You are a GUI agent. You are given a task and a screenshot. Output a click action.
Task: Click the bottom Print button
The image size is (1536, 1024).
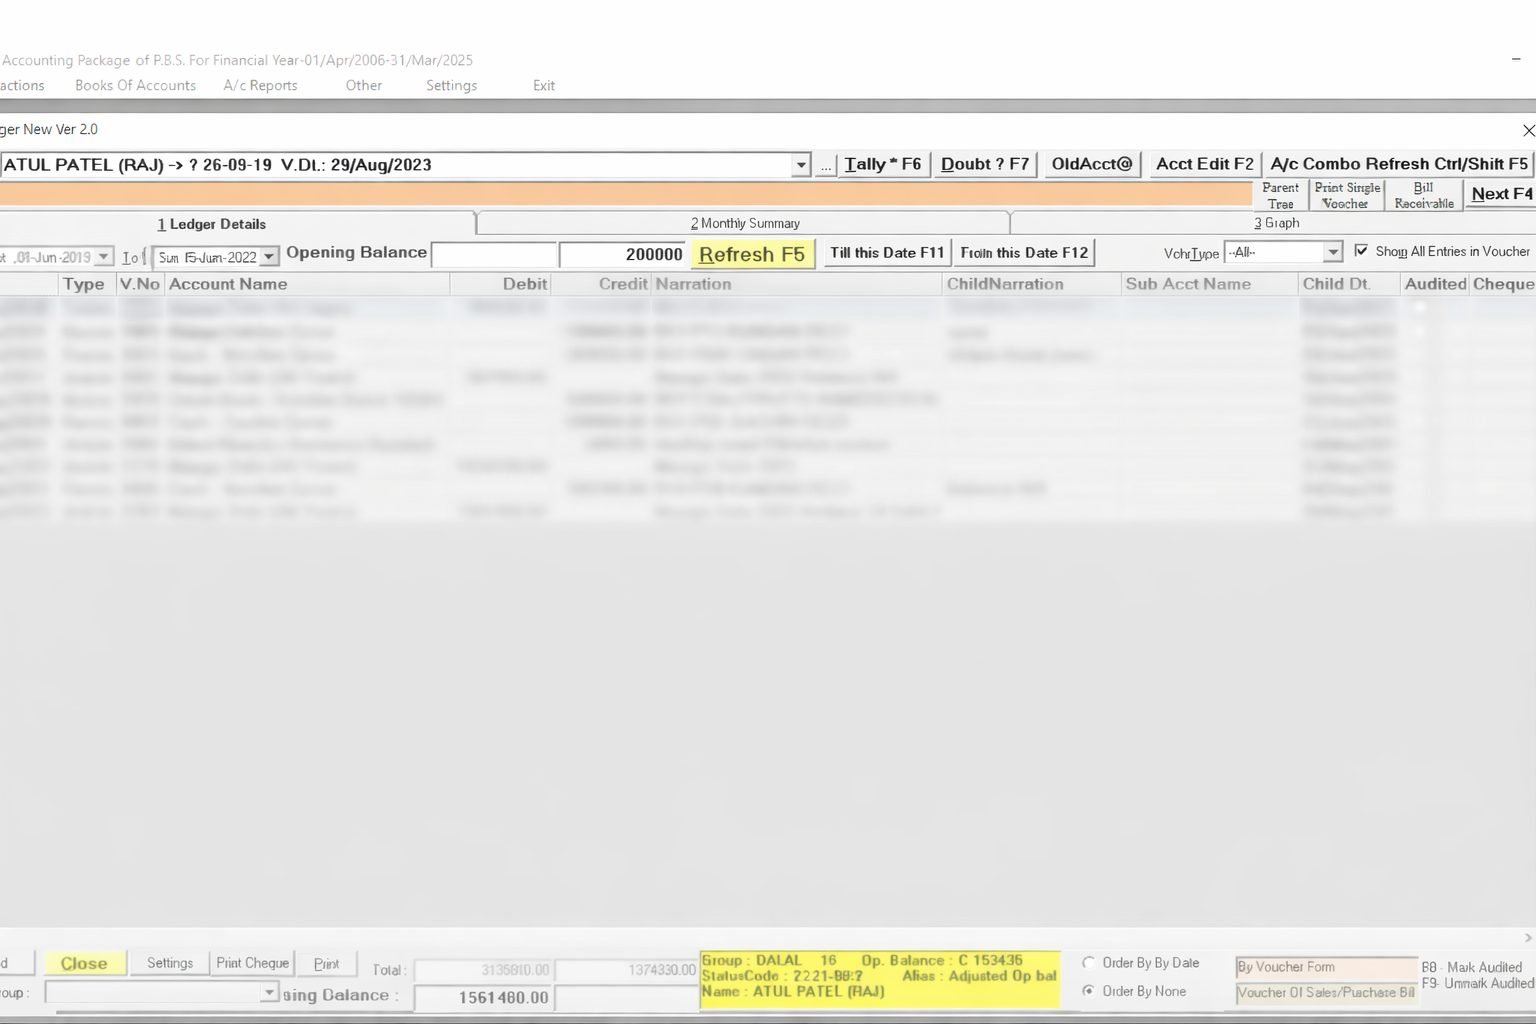click(327, 963)
